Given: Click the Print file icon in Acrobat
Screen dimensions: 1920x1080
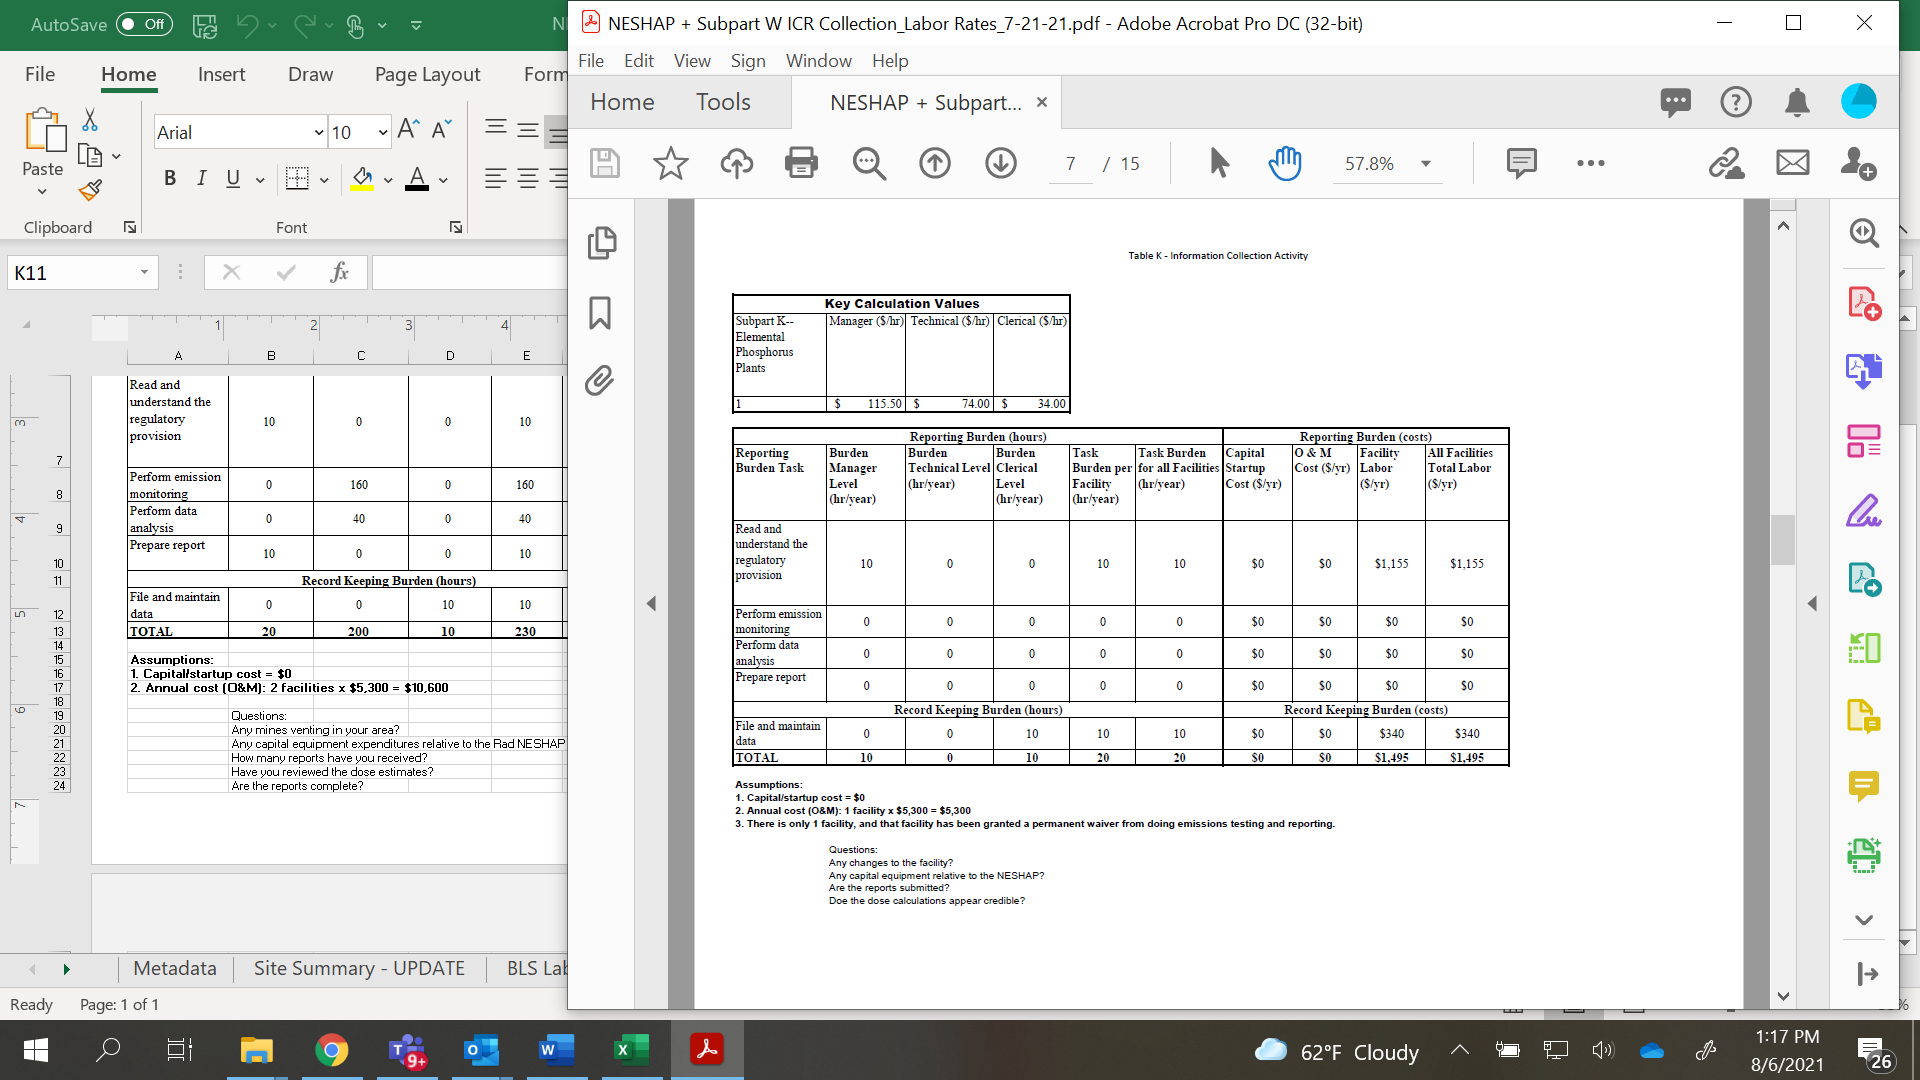Looking at the screenshot, I should 801,163.
